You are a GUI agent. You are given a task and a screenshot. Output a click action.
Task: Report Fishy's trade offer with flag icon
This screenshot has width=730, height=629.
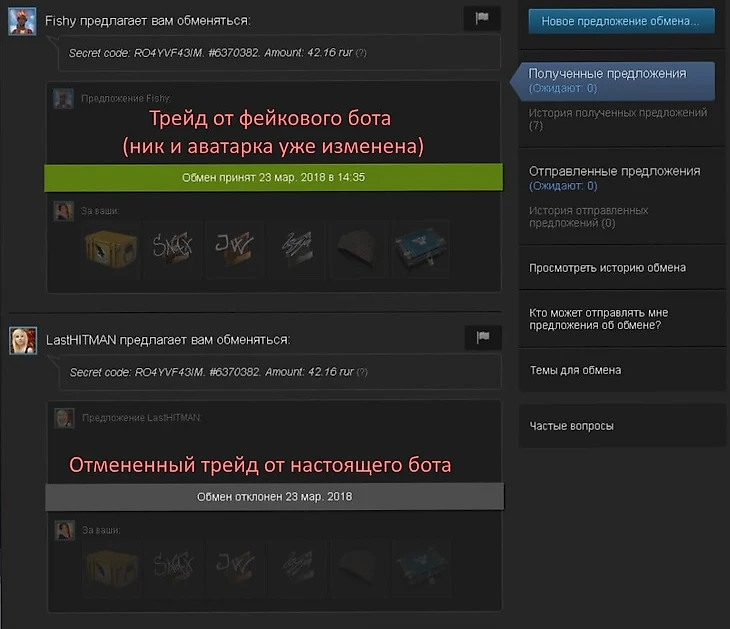coord(482,18)
